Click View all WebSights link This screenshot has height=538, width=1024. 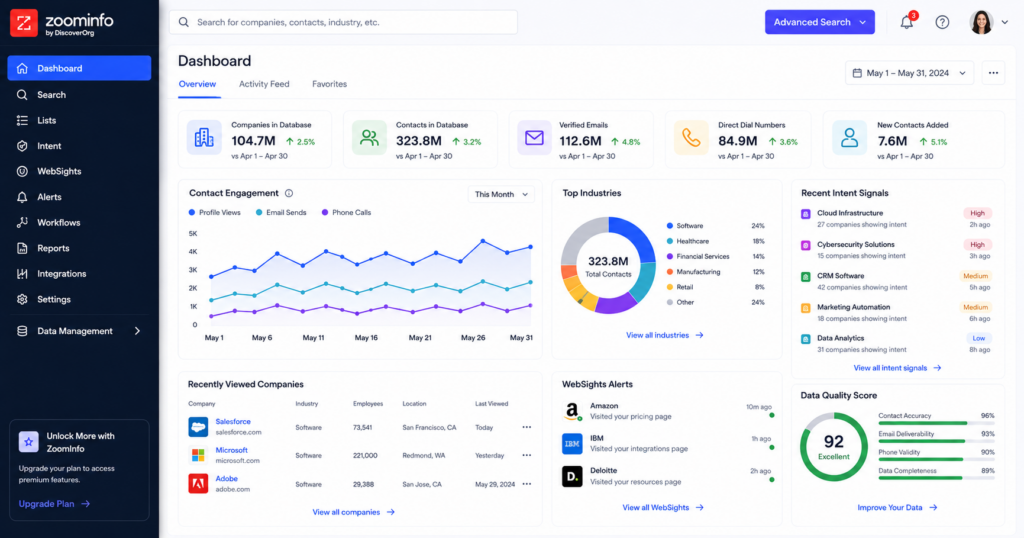pyautogui.click(x=662, y=507)
